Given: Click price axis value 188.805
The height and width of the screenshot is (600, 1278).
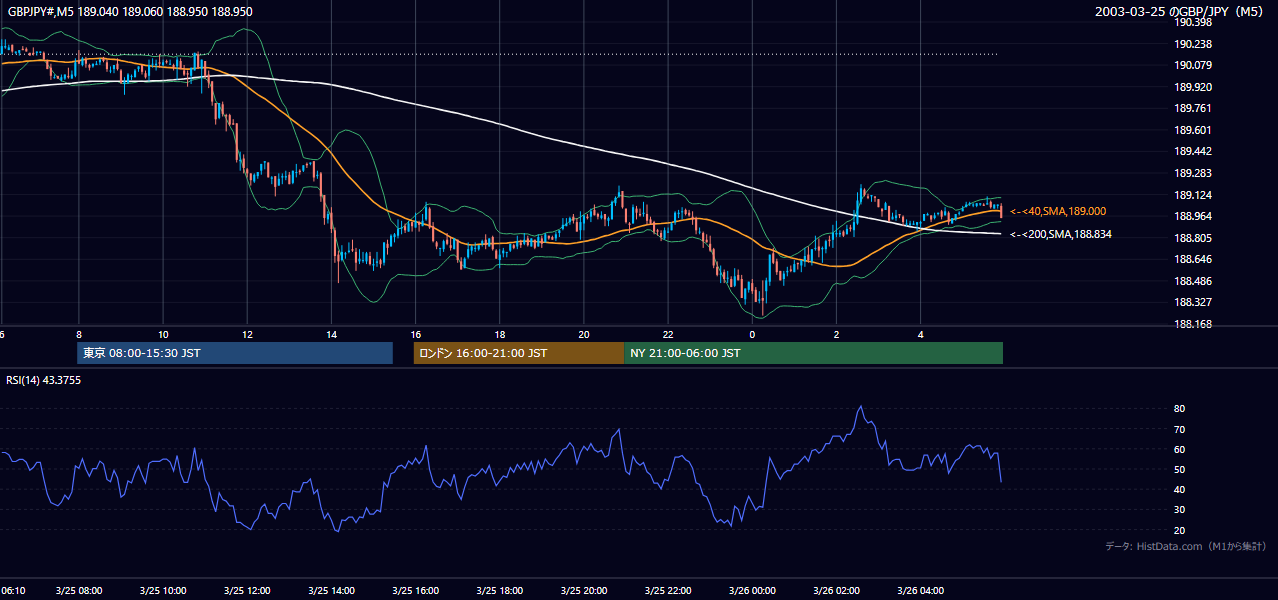Looking at the screenshot, I should pyautogui.click(x=1193, y=238).
